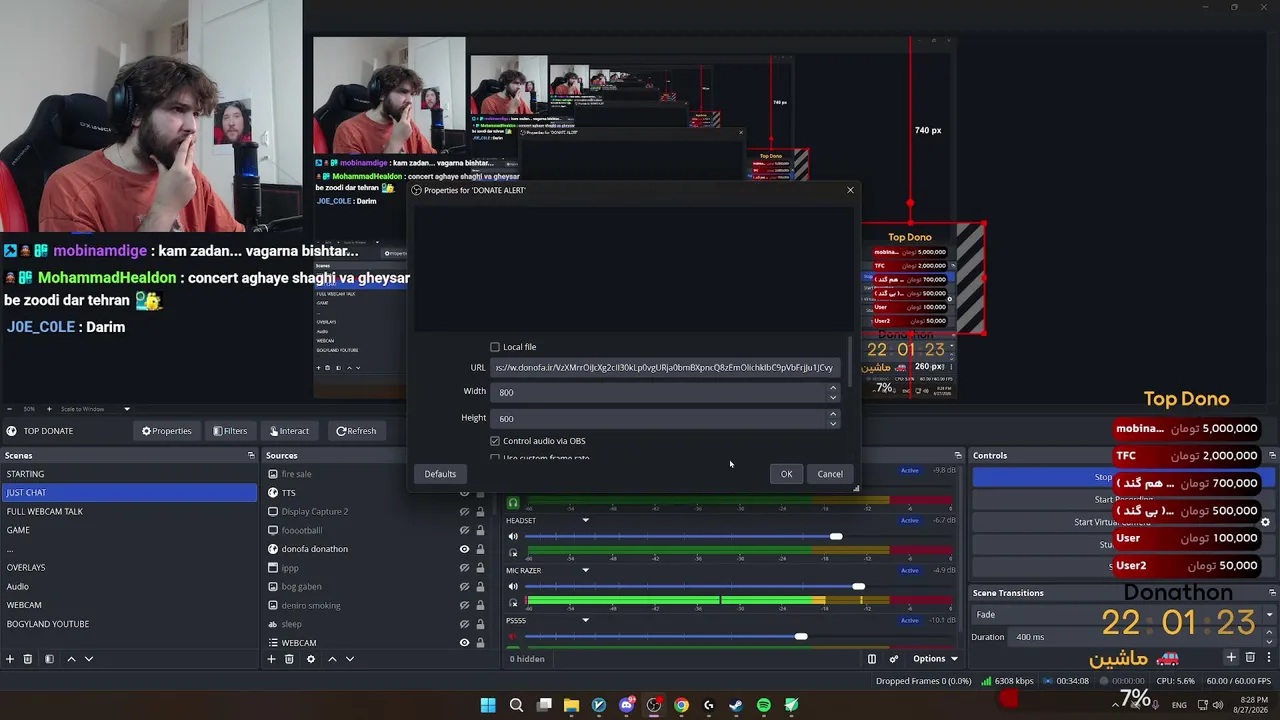1280x720 pixels.
Task: Undock the Scenes panel
Action: (251, 456)
